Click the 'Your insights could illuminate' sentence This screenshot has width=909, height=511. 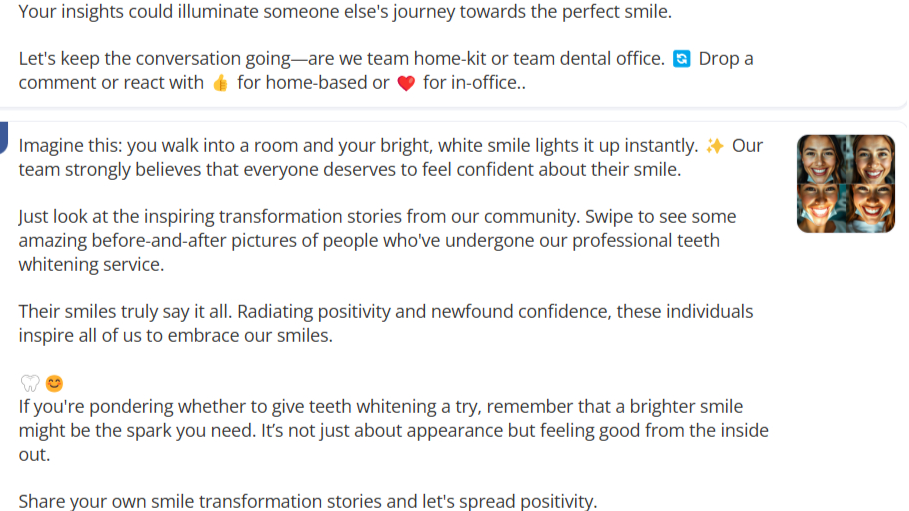point(345,11)
